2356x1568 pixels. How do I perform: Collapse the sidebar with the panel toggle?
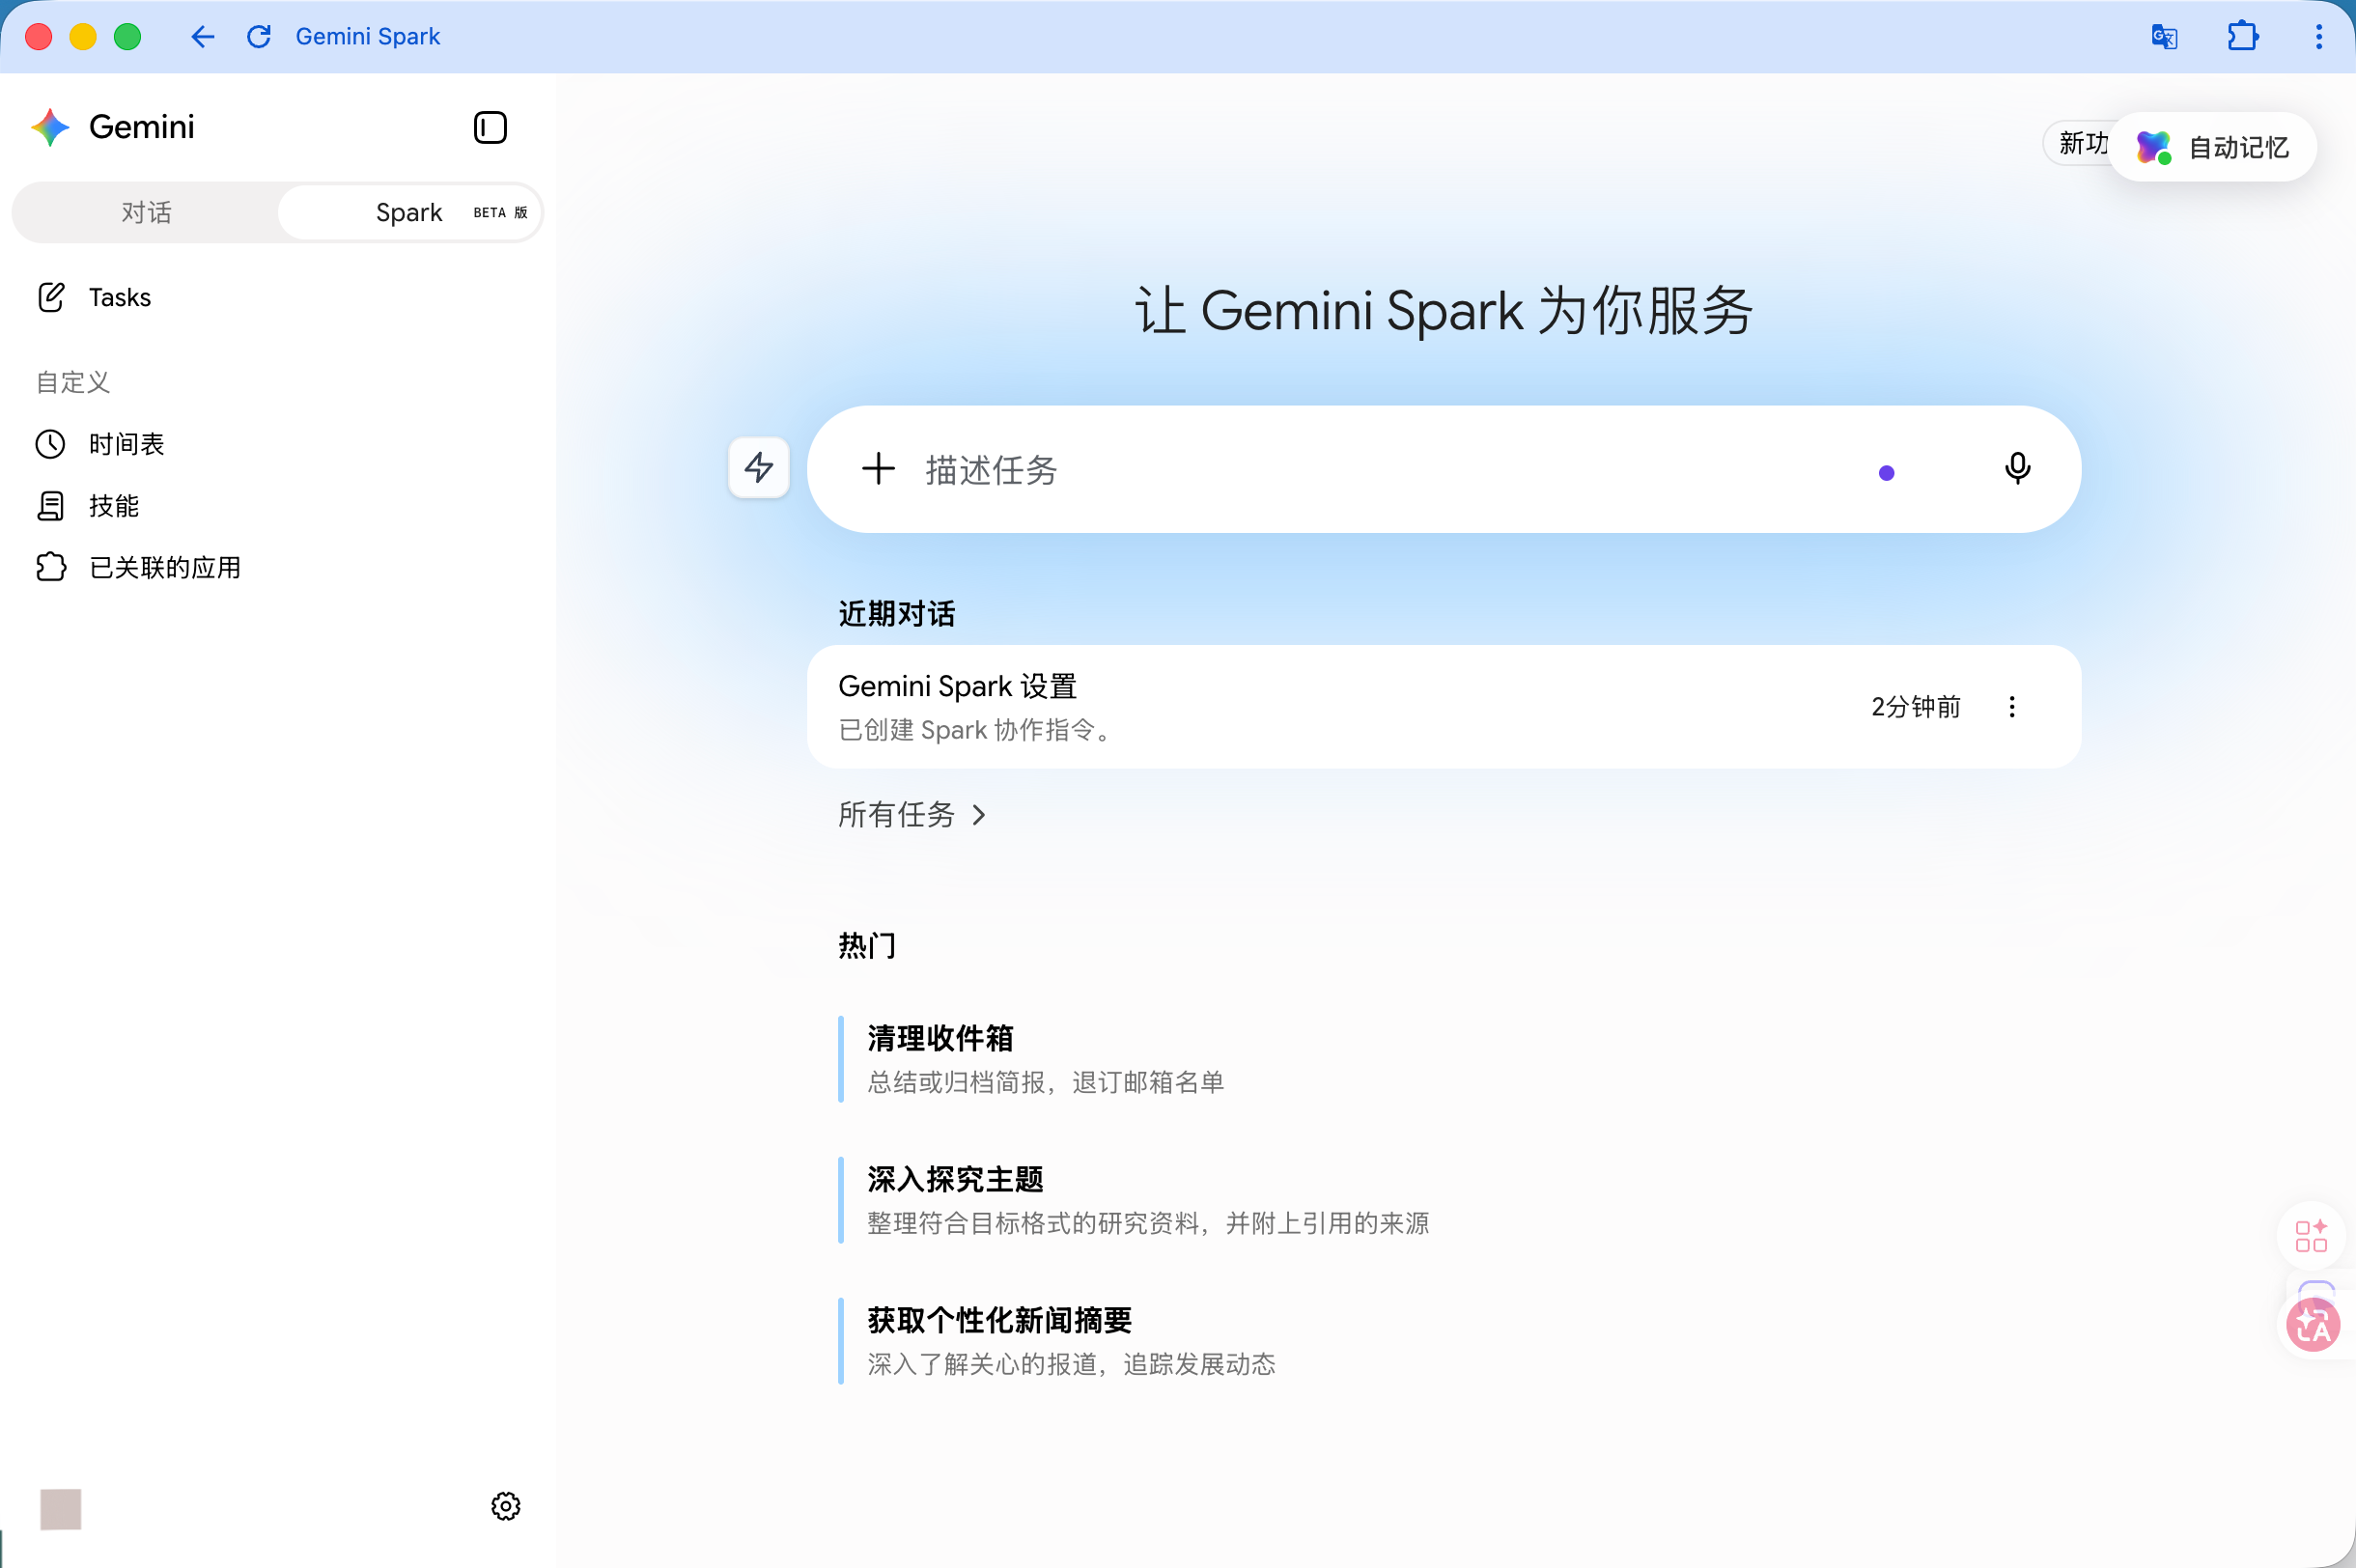point(490,128)
